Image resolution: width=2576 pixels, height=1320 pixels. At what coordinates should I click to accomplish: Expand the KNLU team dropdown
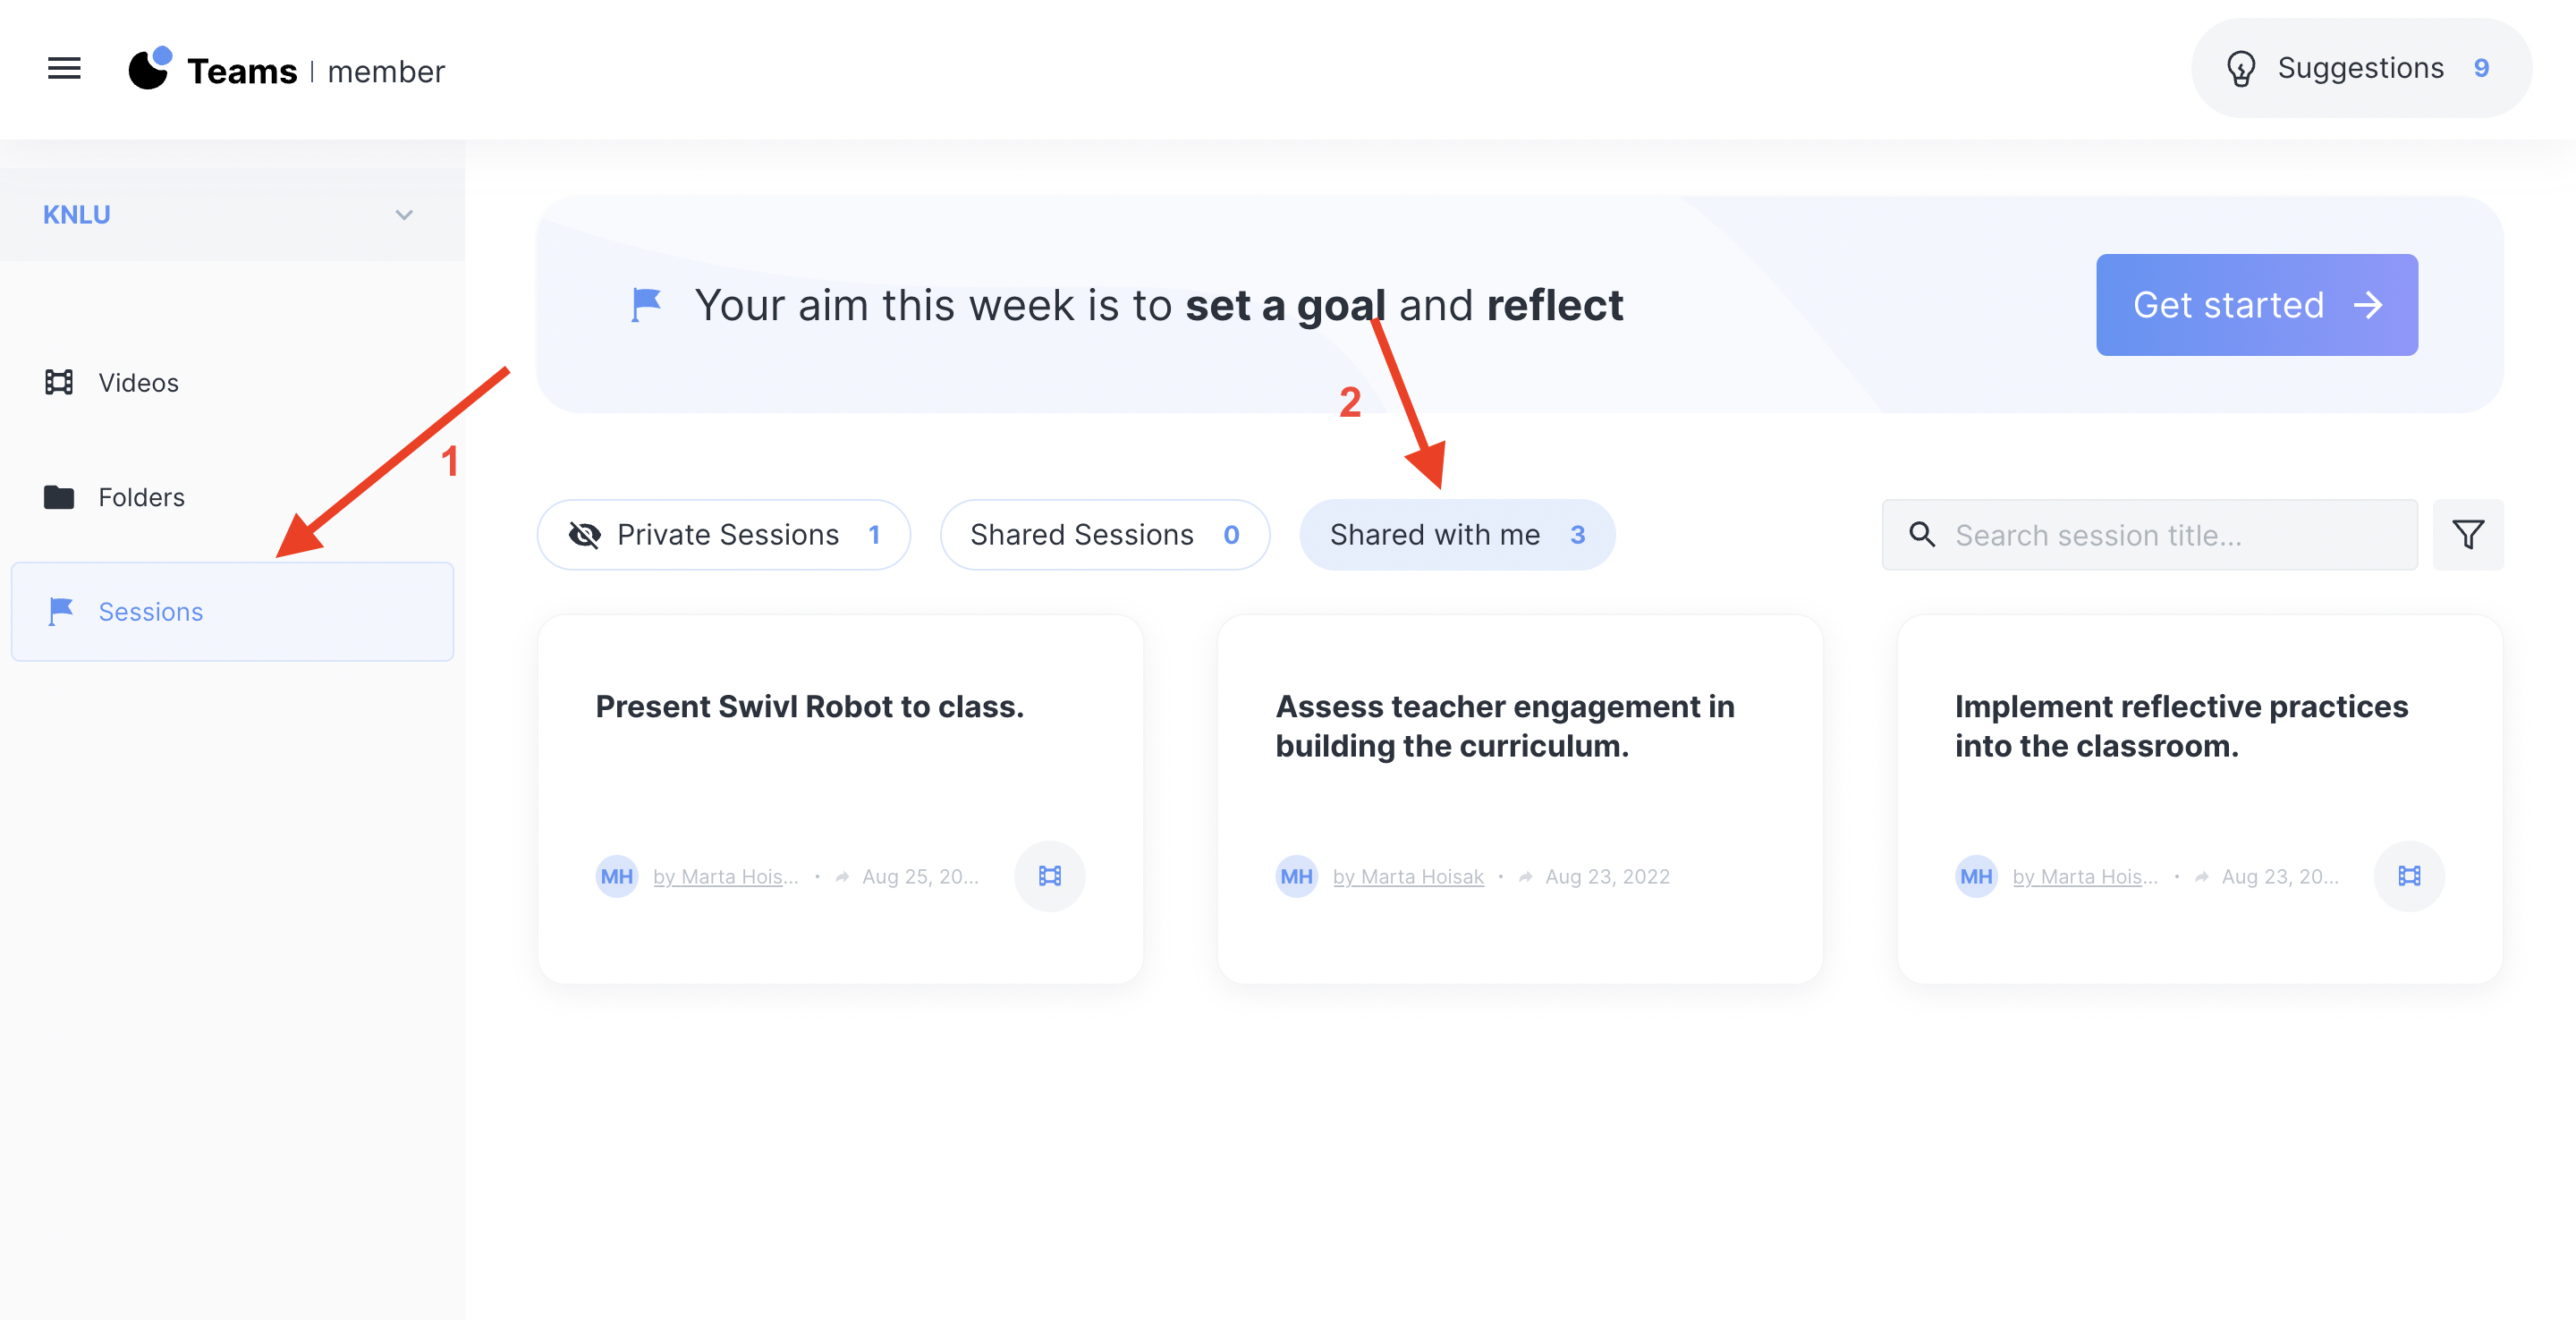tap(230, 215)
